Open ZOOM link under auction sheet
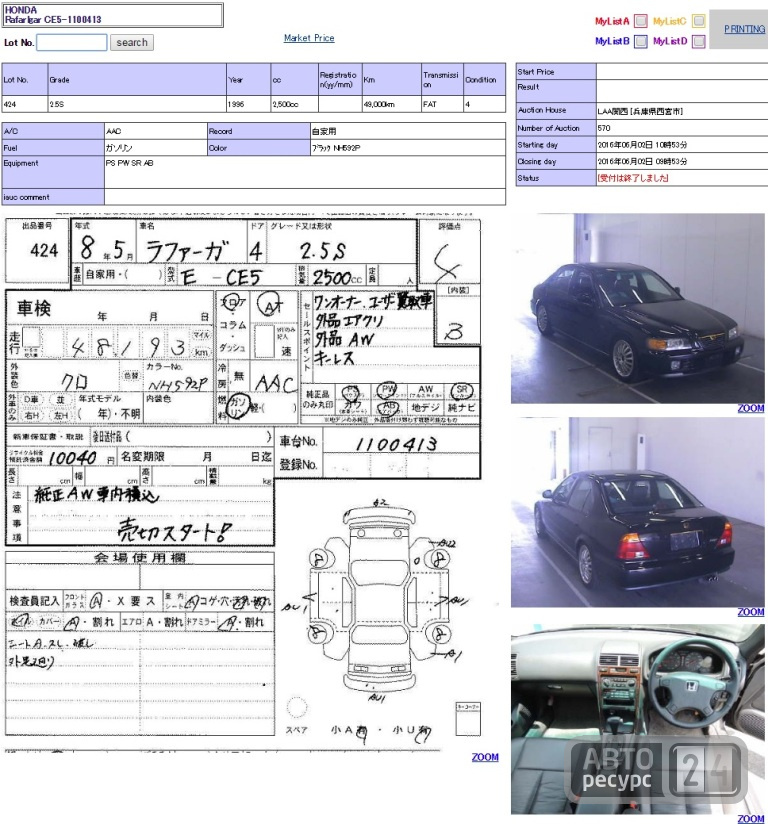Screen dimensions: 768x824 pyautogui.click(x=485, y=757)
